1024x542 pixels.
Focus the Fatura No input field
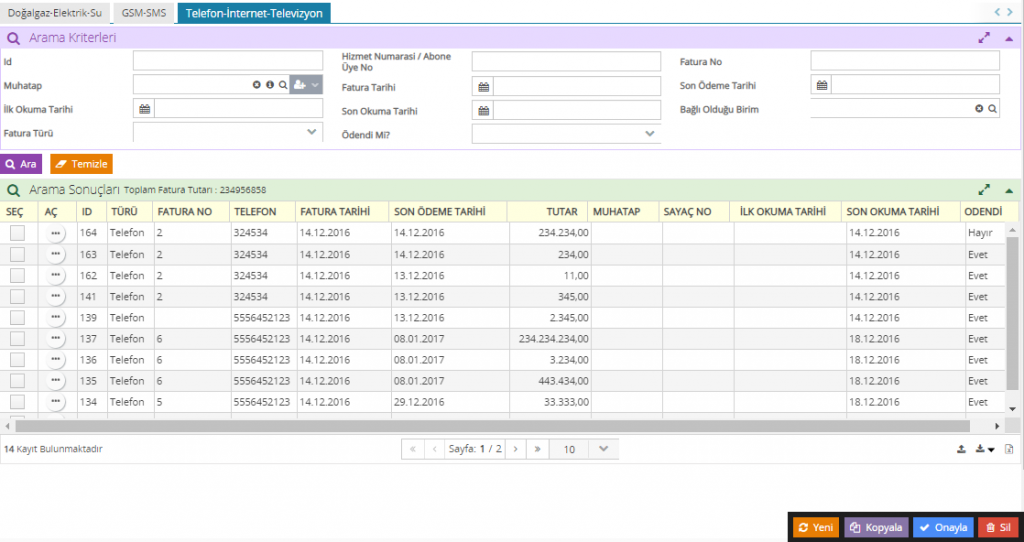click(905, 61)
